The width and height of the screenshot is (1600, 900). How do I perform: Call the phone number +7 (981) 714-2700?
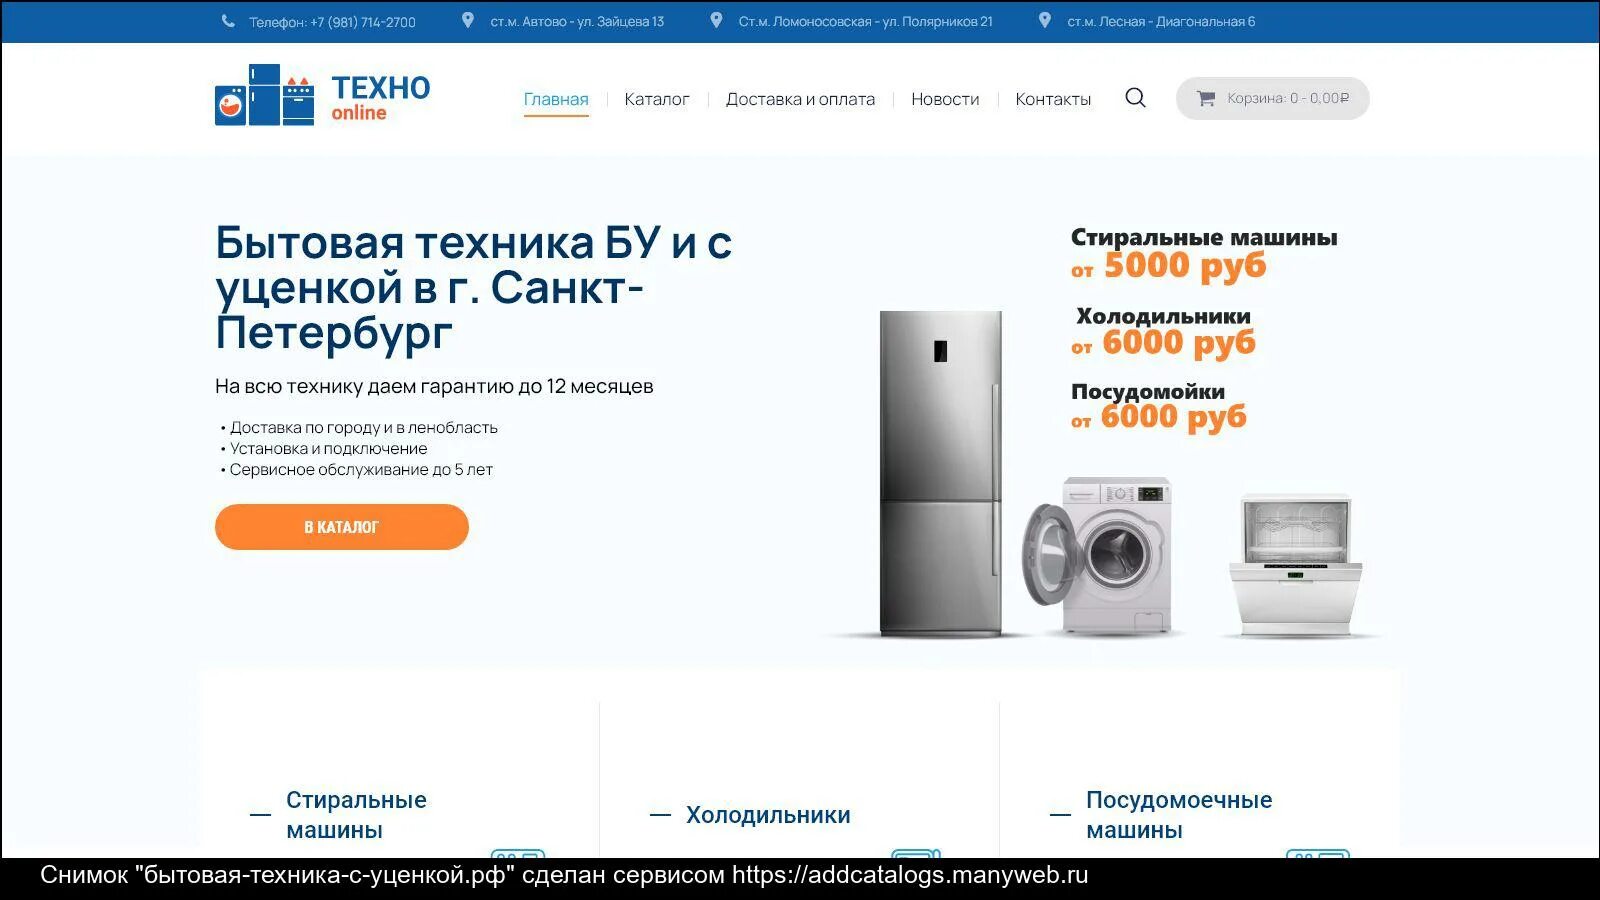[x=363, y=22]
